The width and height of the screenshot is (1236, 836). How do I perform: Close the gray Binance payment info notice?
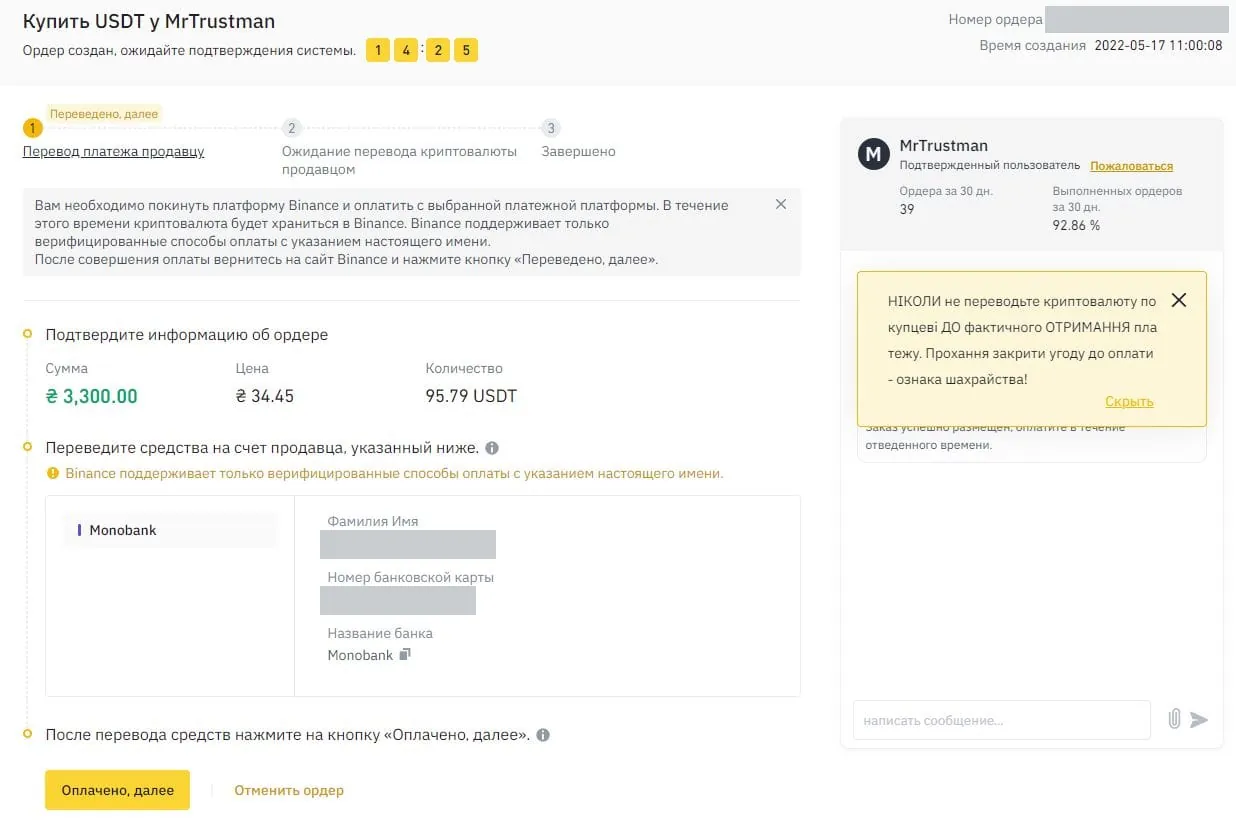781,204
